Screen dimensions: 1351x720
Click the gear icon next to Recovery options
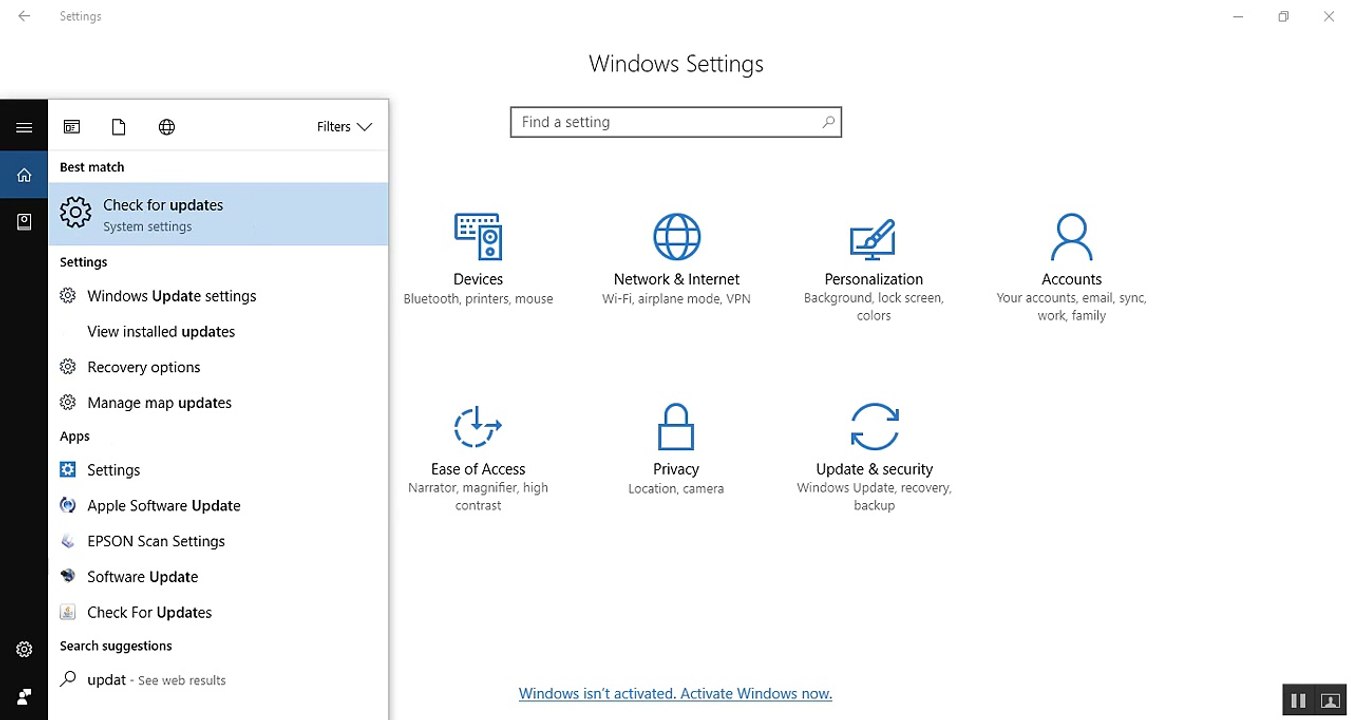[68, 367]
